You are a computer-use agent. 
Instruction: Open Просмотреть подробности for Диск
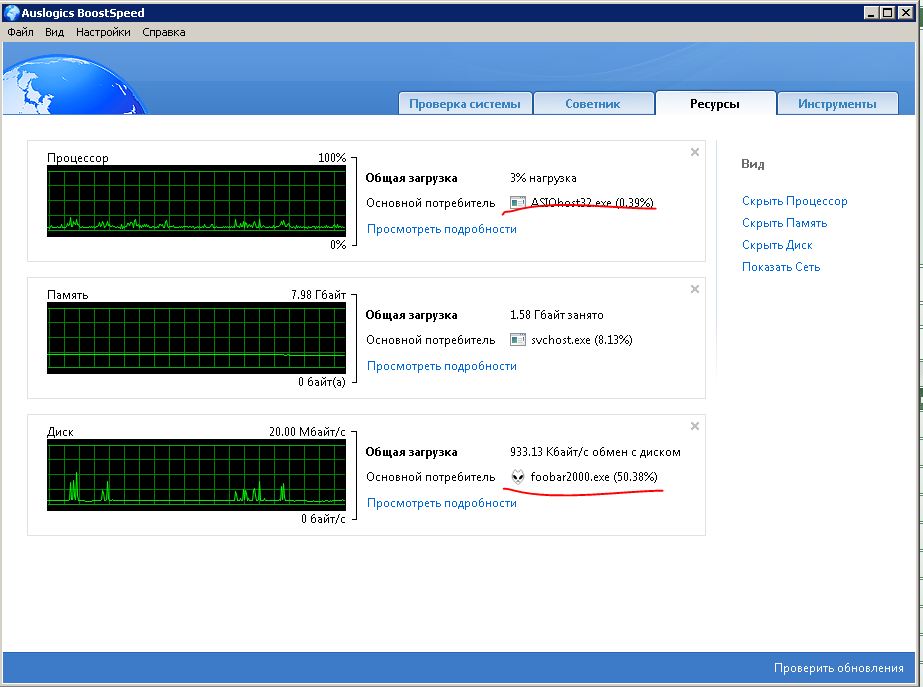(x=441, y=503)
